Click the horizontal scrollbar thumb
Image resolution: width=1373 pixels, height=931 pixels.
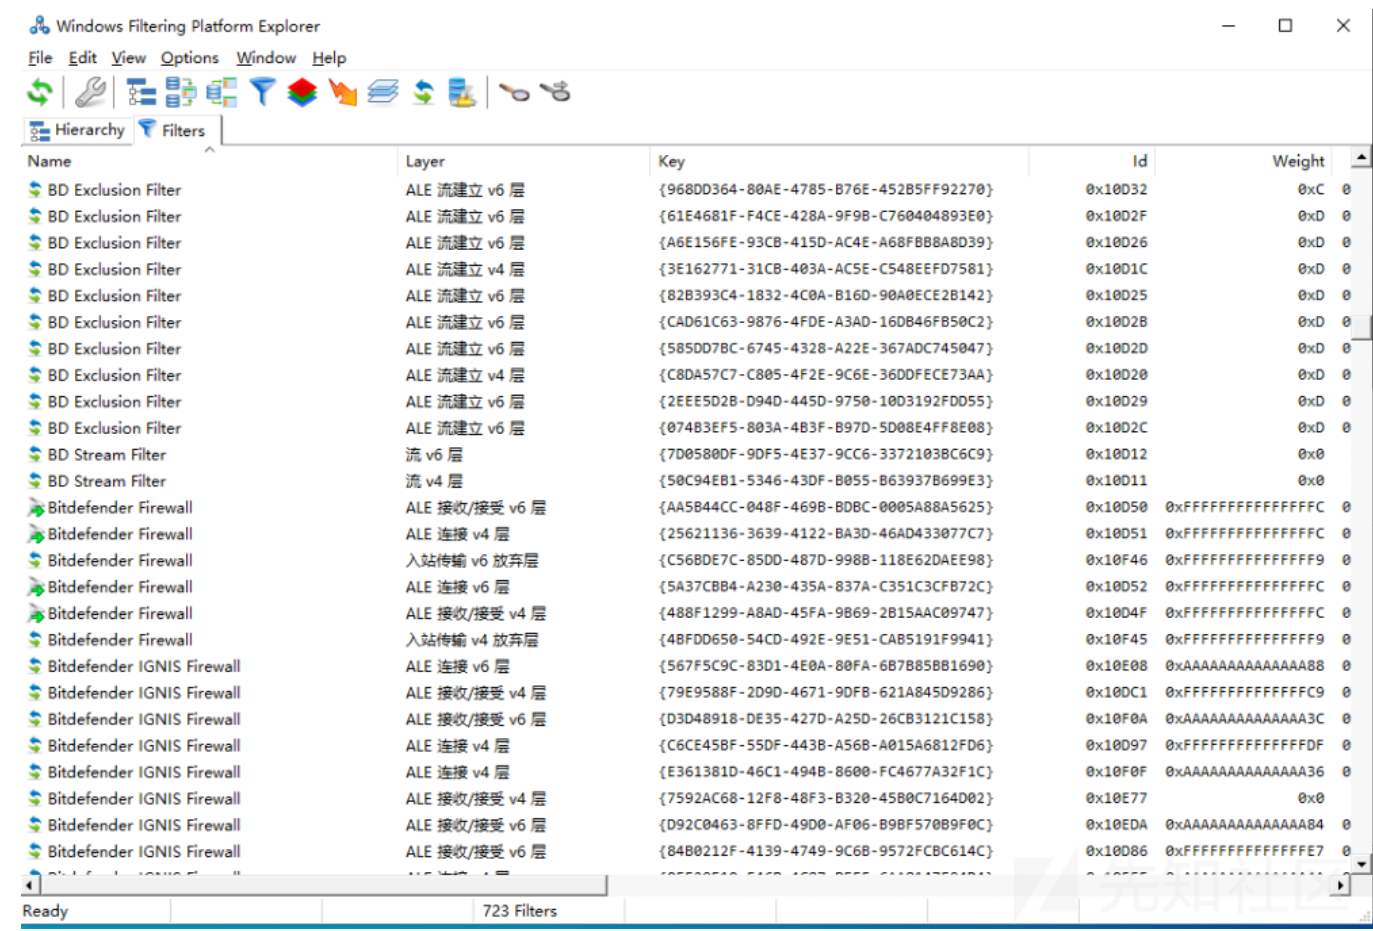324,885
